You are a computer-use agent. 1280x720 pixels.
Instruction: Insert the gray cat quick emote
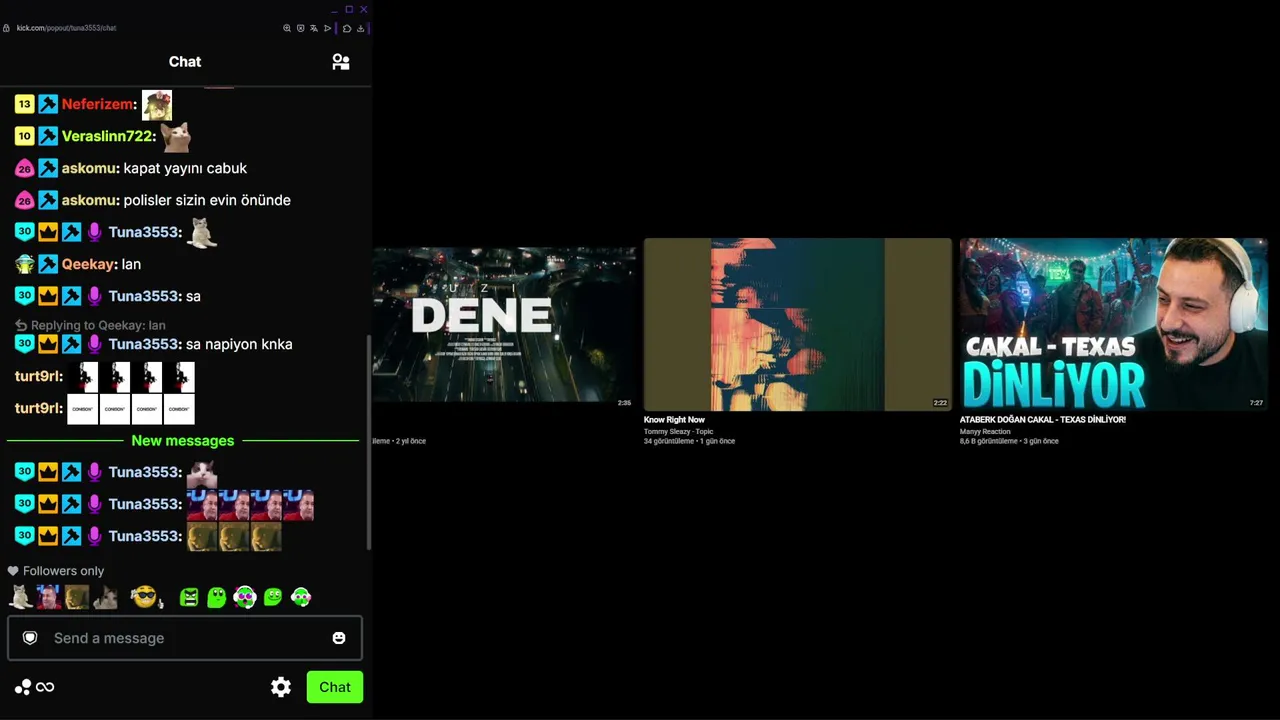[105, 597]
